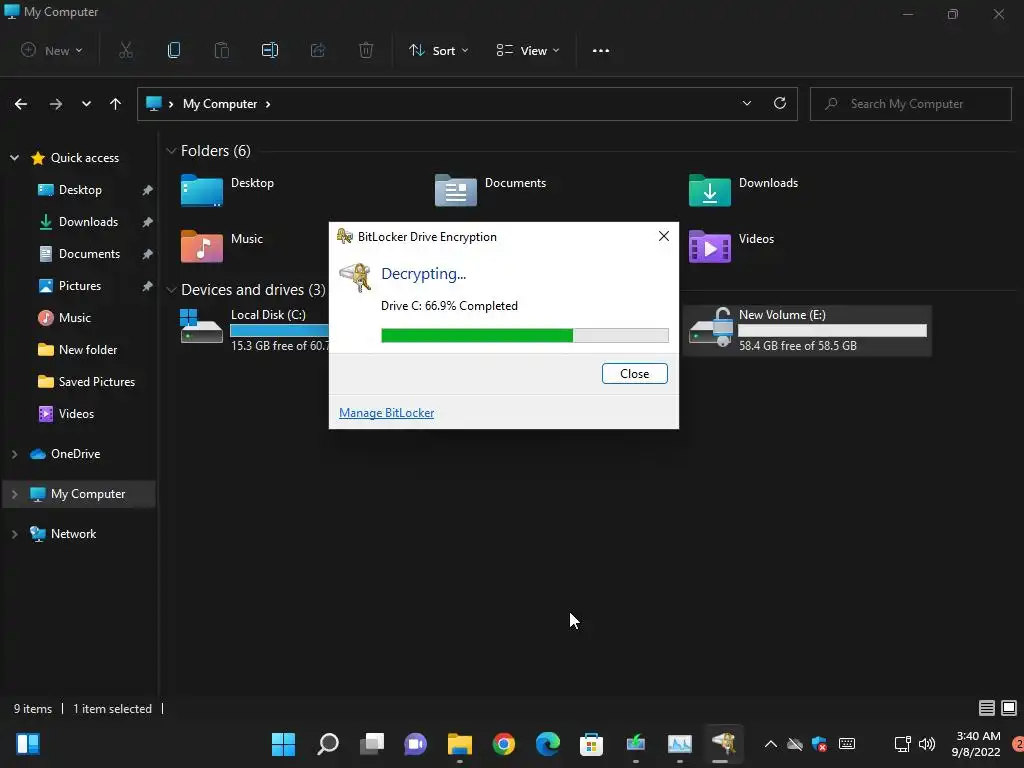The height and width of the screenshot is (768, 1024).
Task: Open the See more ellipsis menu
Action: coord(601,50)
